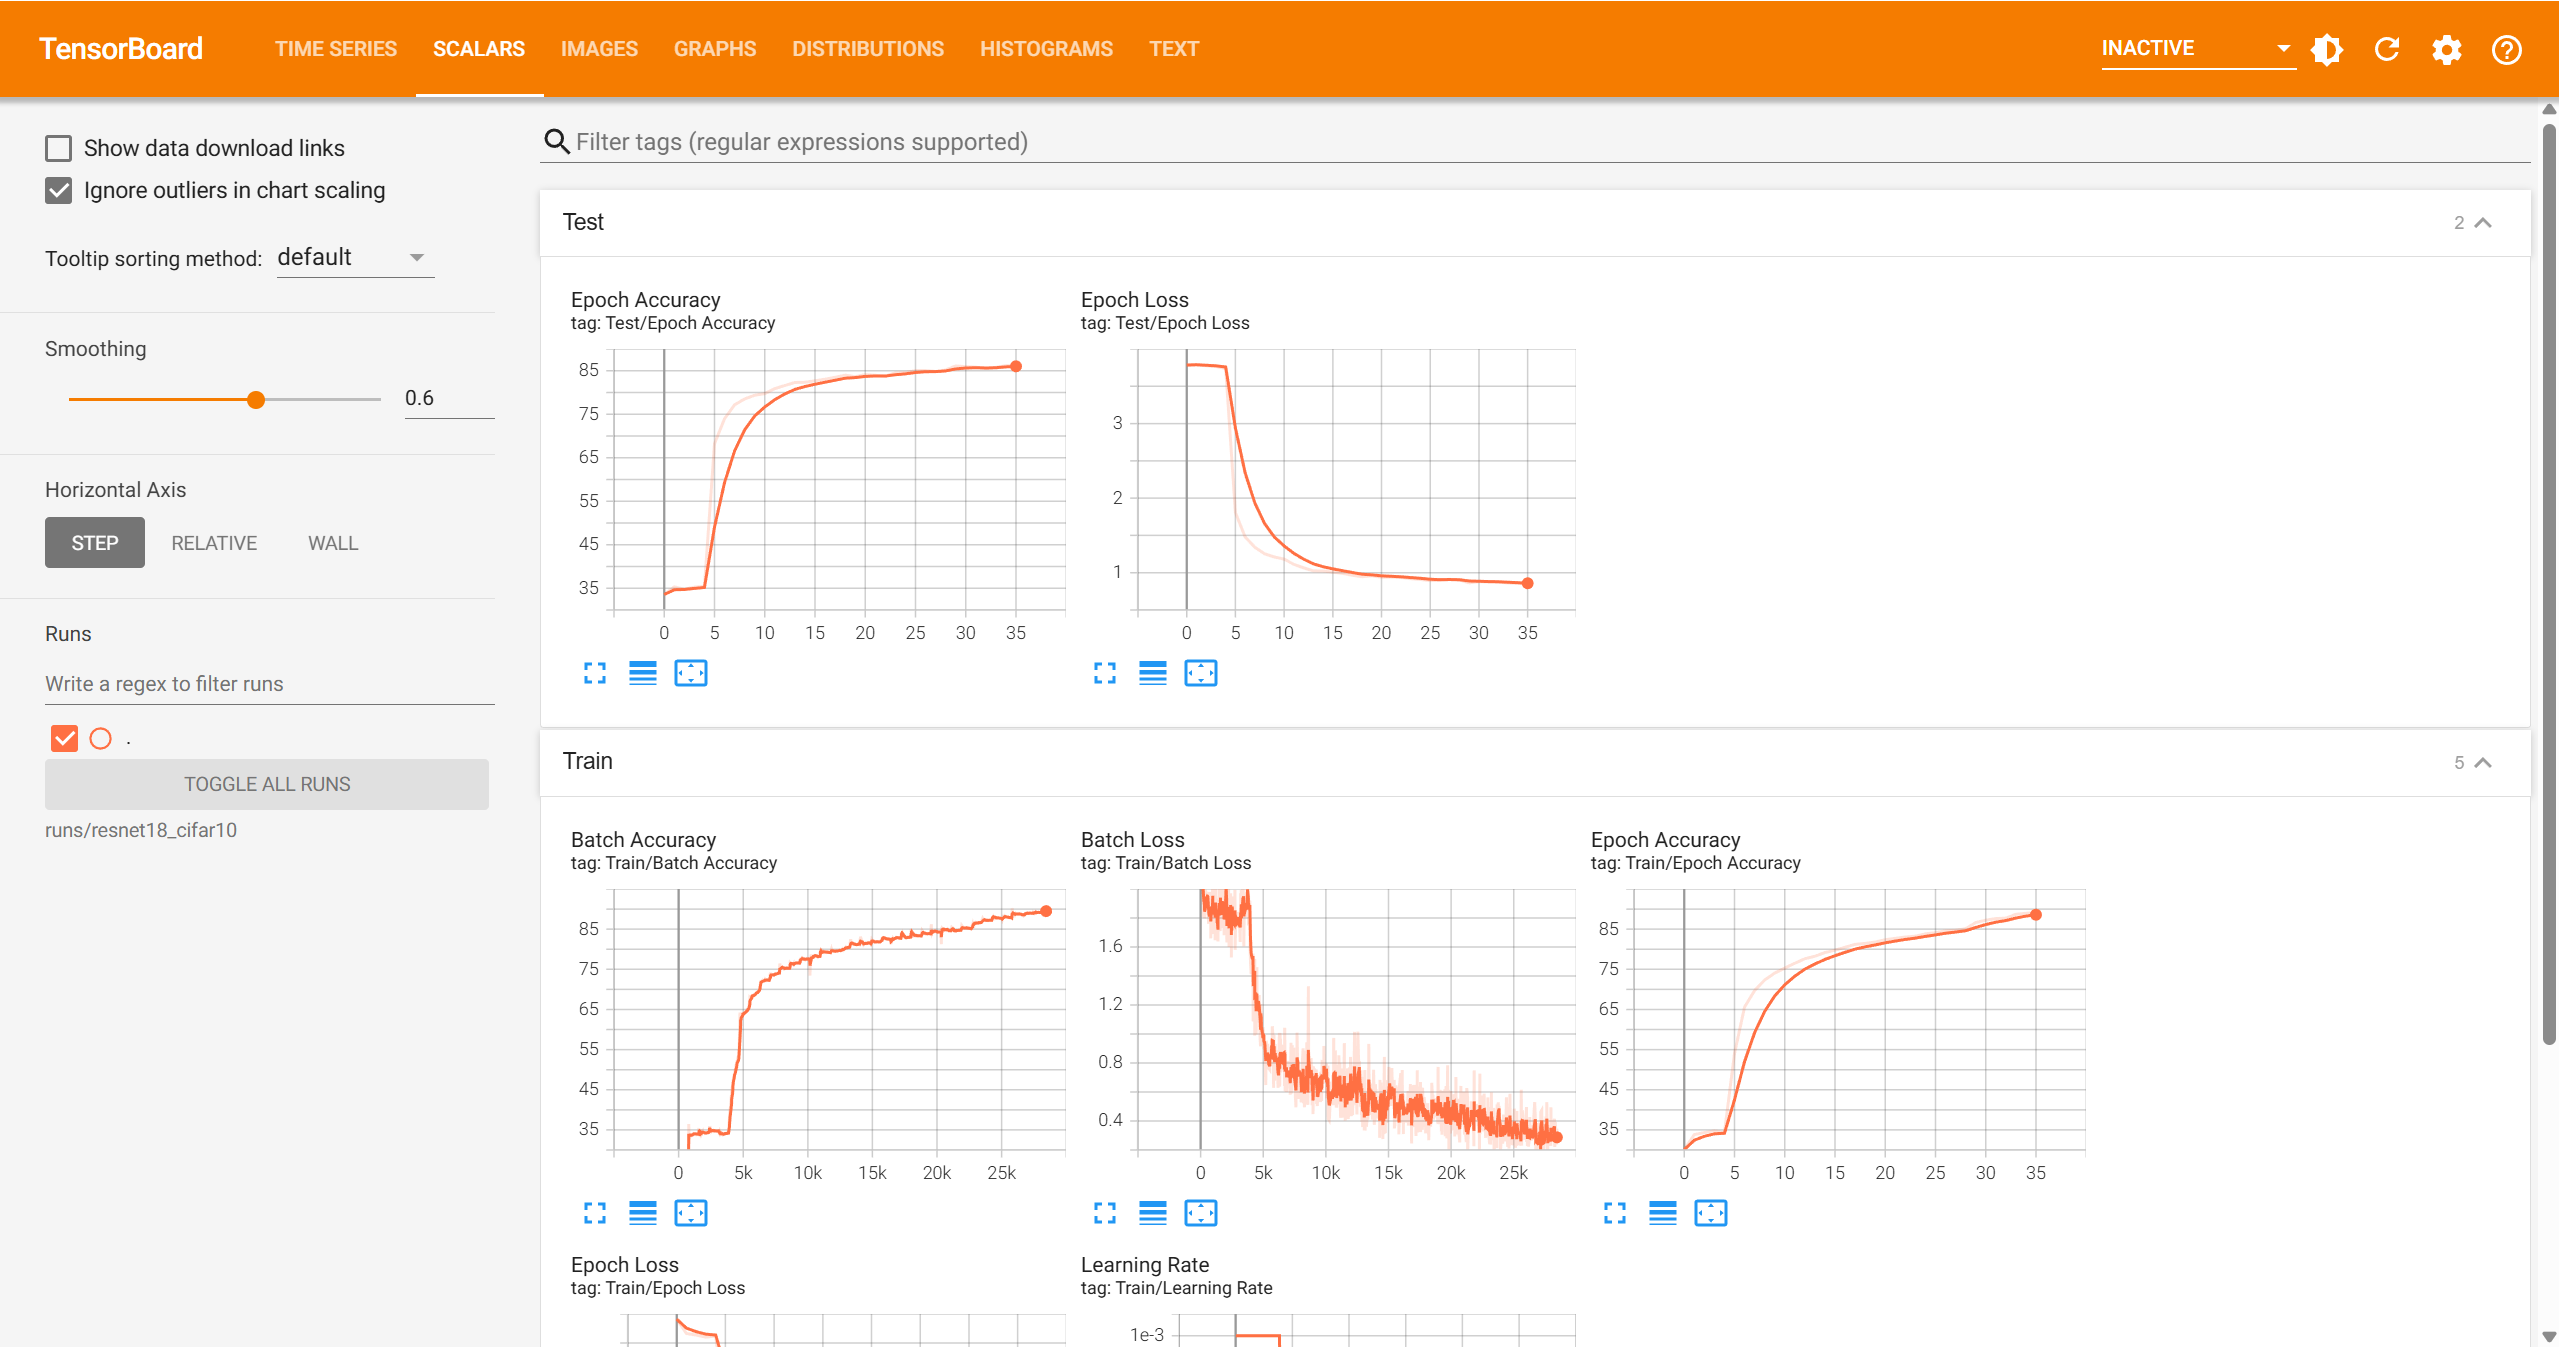This screenshot has height=1347, width=2559.
Task: Select RELATIVE horizontal axis option
Action: [214, 543]
